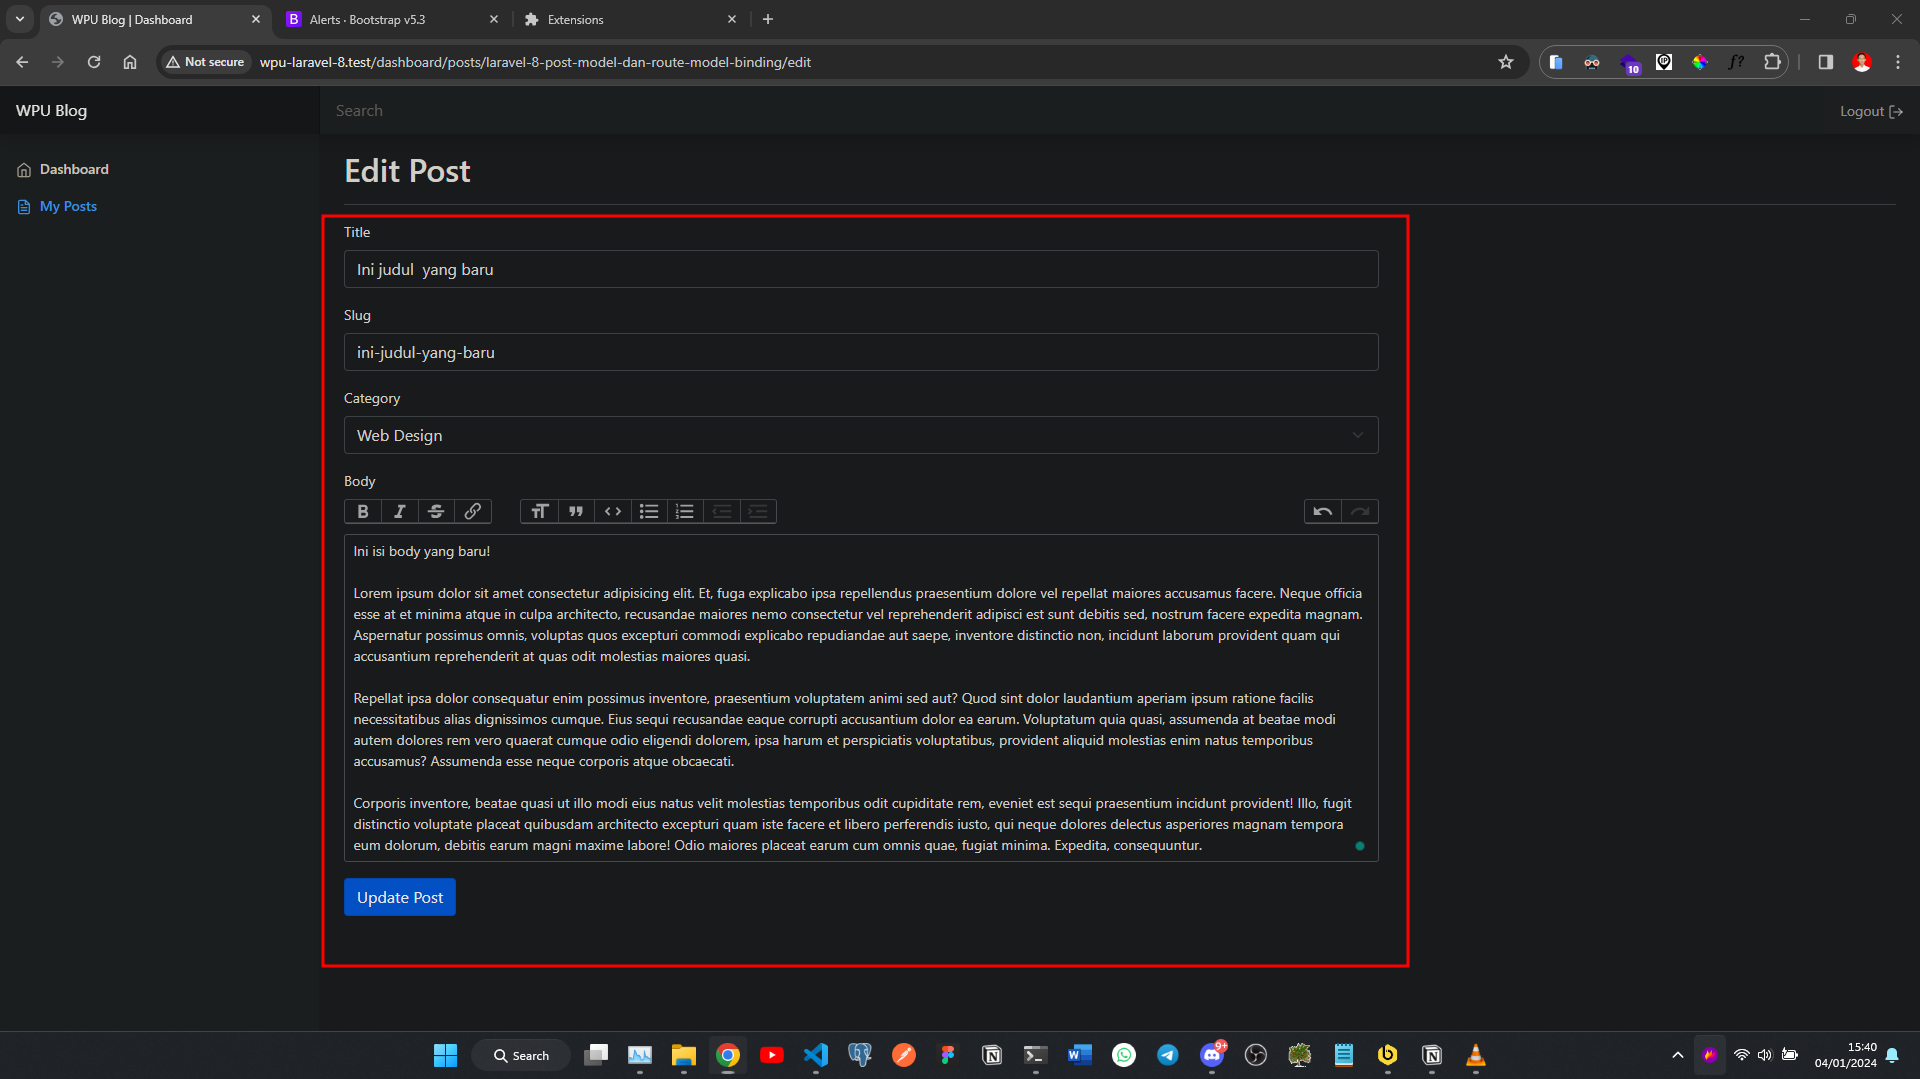1920x1079 pixels.
Task: Create a bulleted list in editor
Action: click(649, 512)
